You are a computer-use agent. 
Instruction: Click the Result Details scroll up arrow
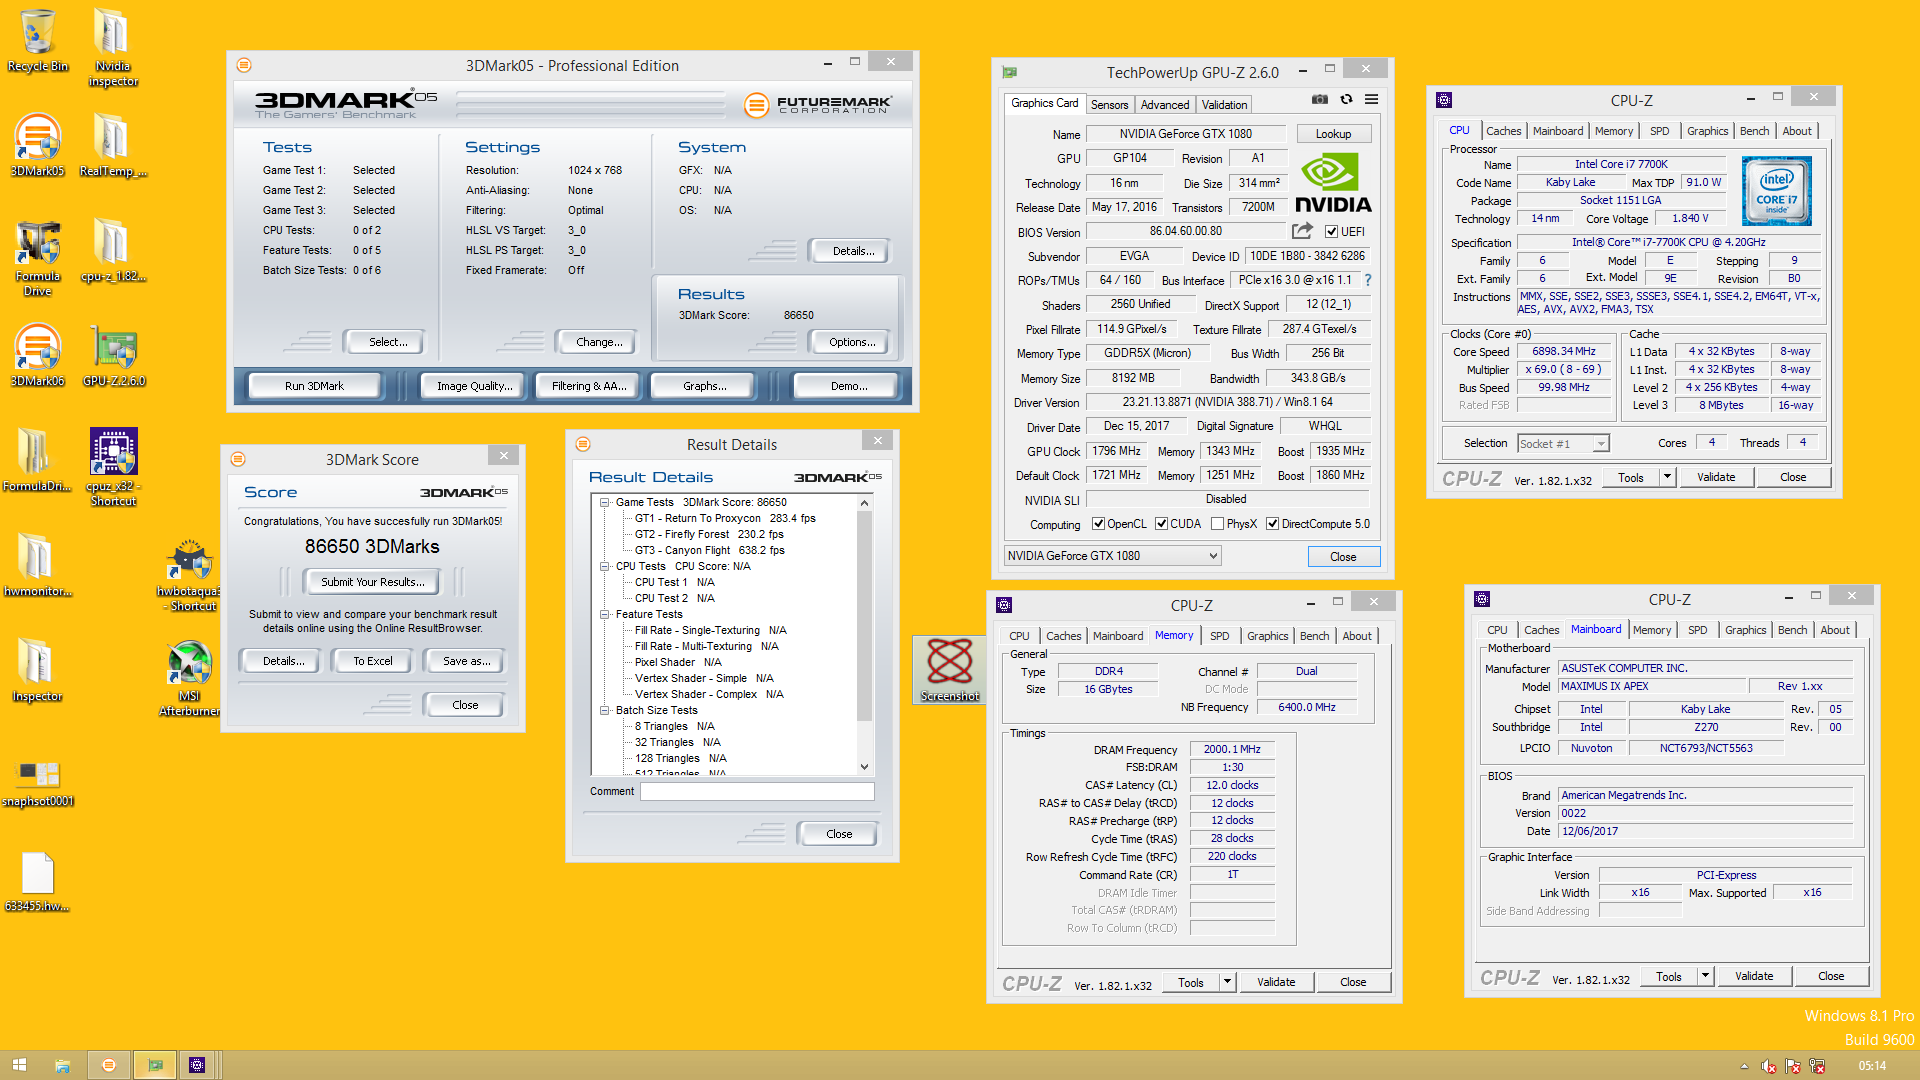864,503
